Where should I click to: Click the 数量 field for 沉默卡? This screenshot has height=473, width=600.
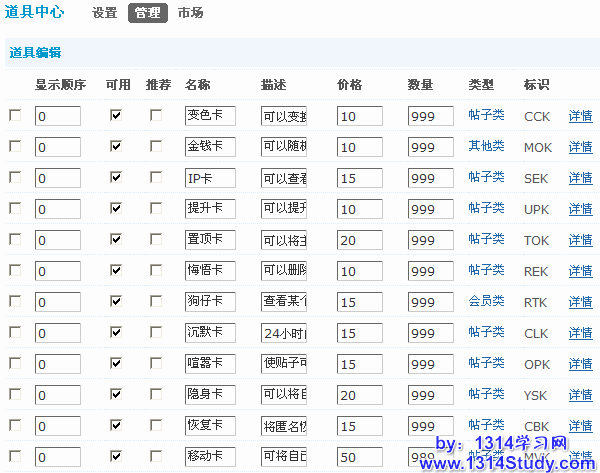click(431, 334)
